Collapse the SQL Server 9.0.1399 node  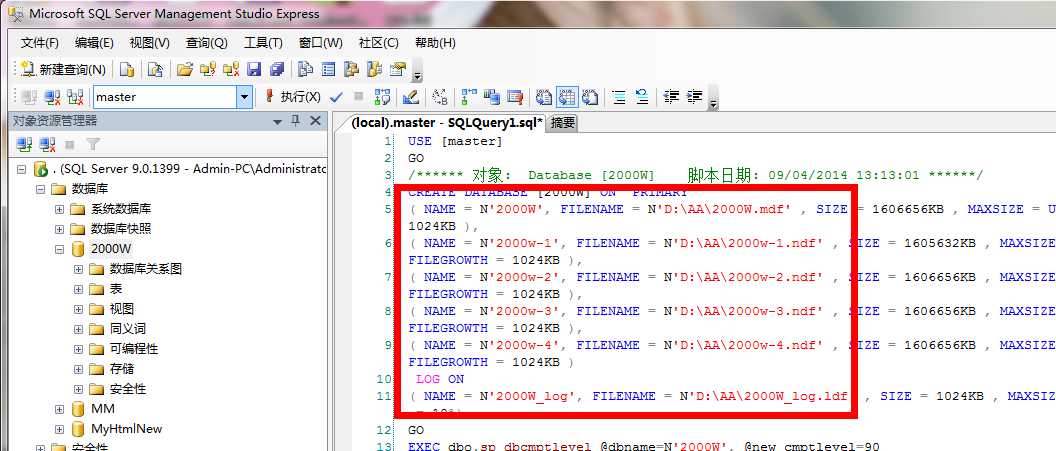(22, 169)
